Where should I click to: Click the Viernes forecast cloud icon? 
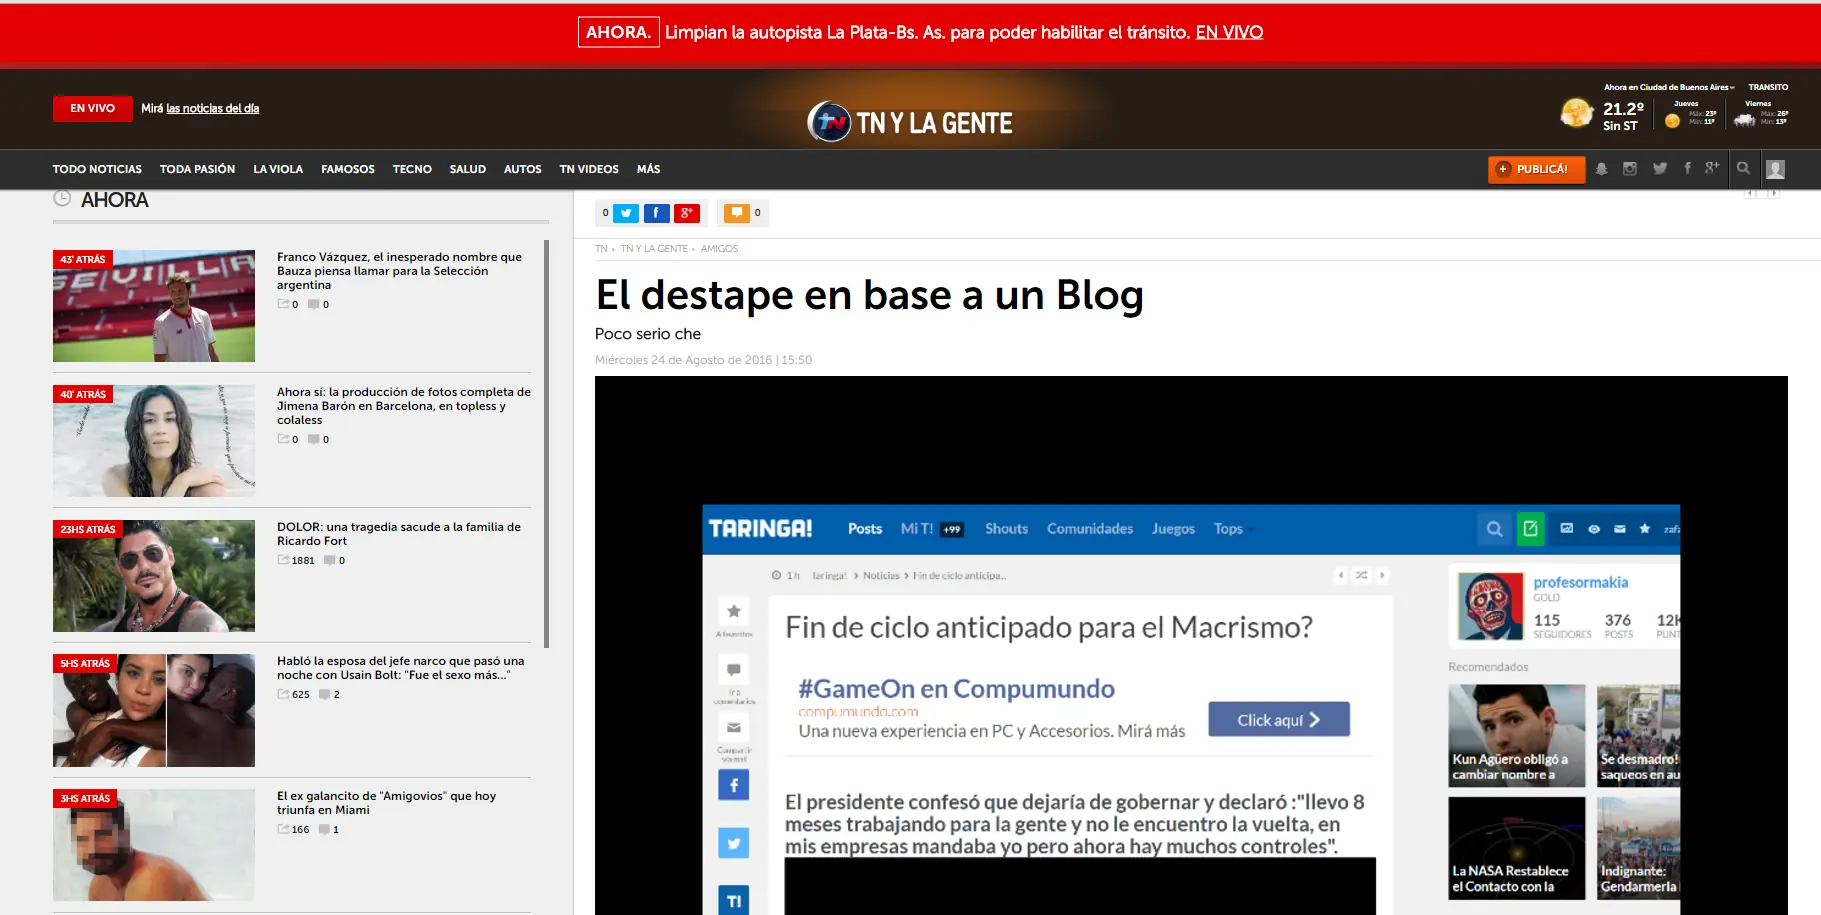point(1745,120)
